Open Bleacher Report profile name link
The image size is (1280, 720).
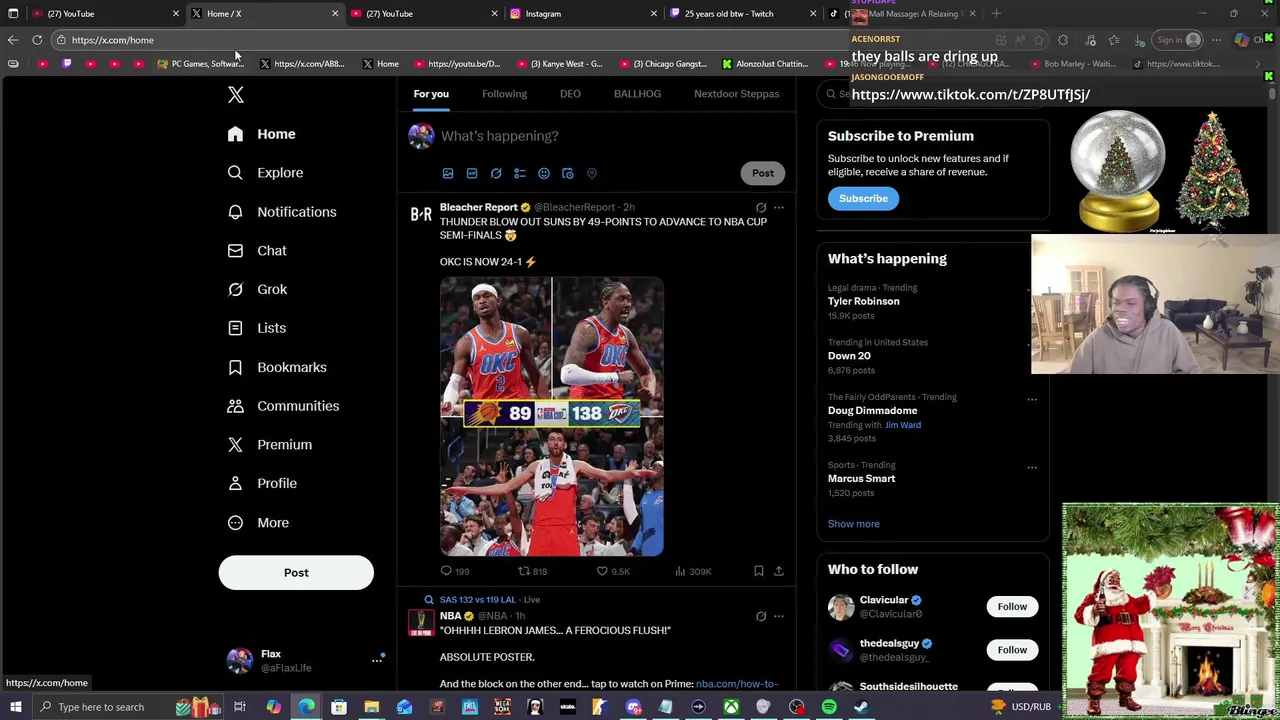click(x=478, y=207)
